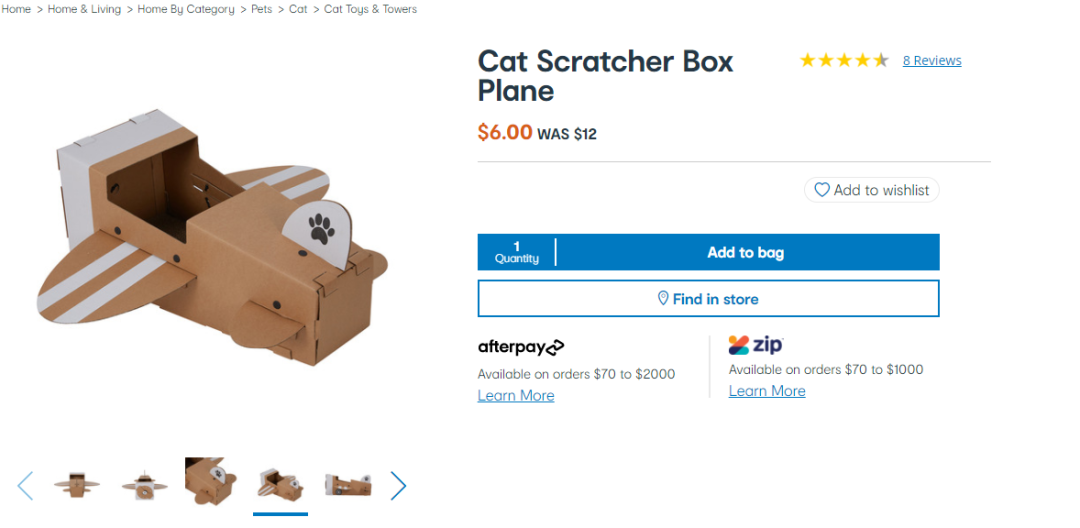Click the left carousel arrow under the product image
The image size is (1080, 528).
[x=25, y=486]
